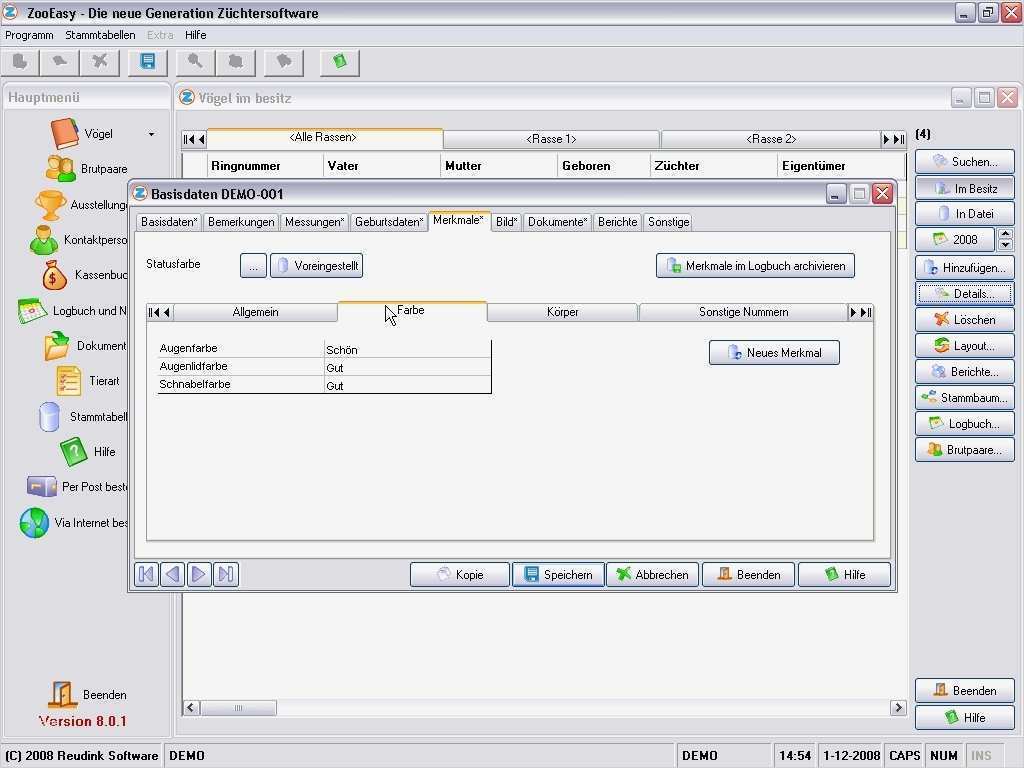Click the Hinzufügen... button

965,268
